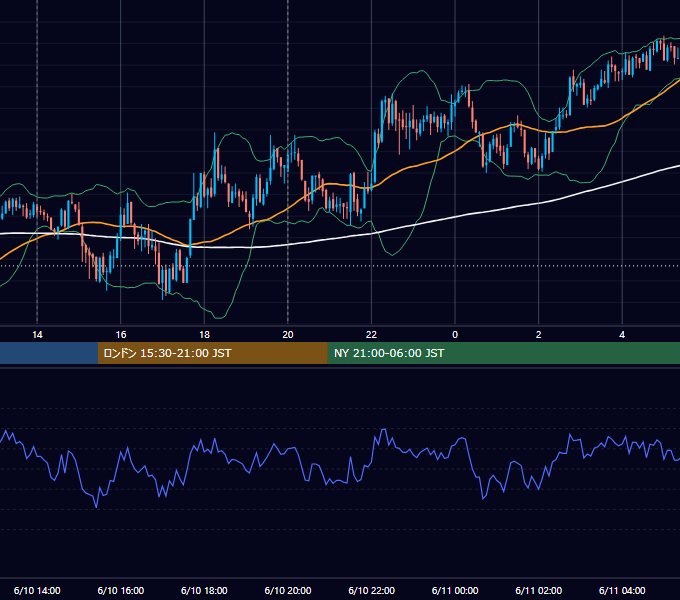Click the 6/11 04:00 label on the indicator axis
The width and height of the screenshot is (680, 600).
point(622,590)
